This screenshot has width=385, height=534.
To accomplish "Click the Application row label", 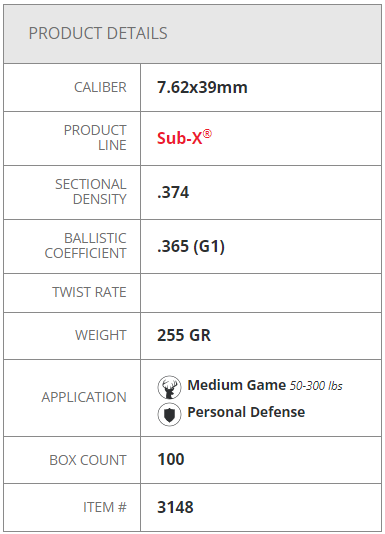I will (x=84, y=397).
